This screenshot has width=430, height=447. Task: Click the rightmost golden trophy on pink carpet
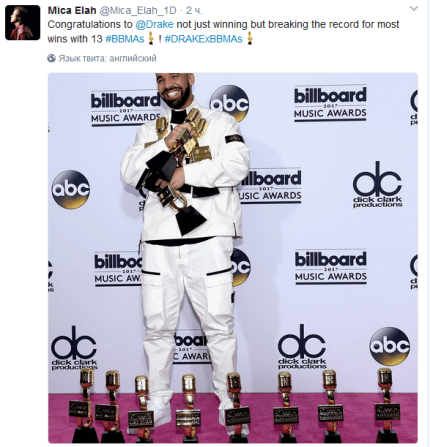click(x=386, y=405)
